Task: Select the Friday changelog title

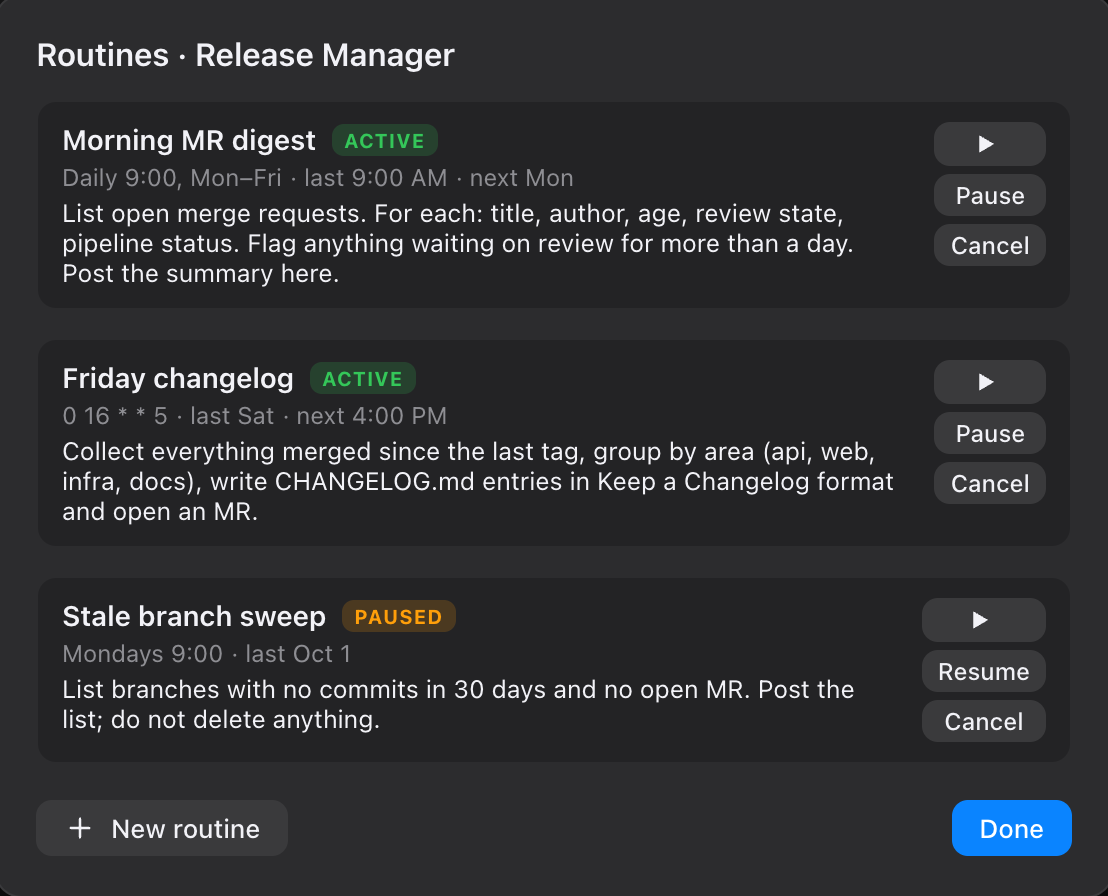Action: click(x=178, y=379)
